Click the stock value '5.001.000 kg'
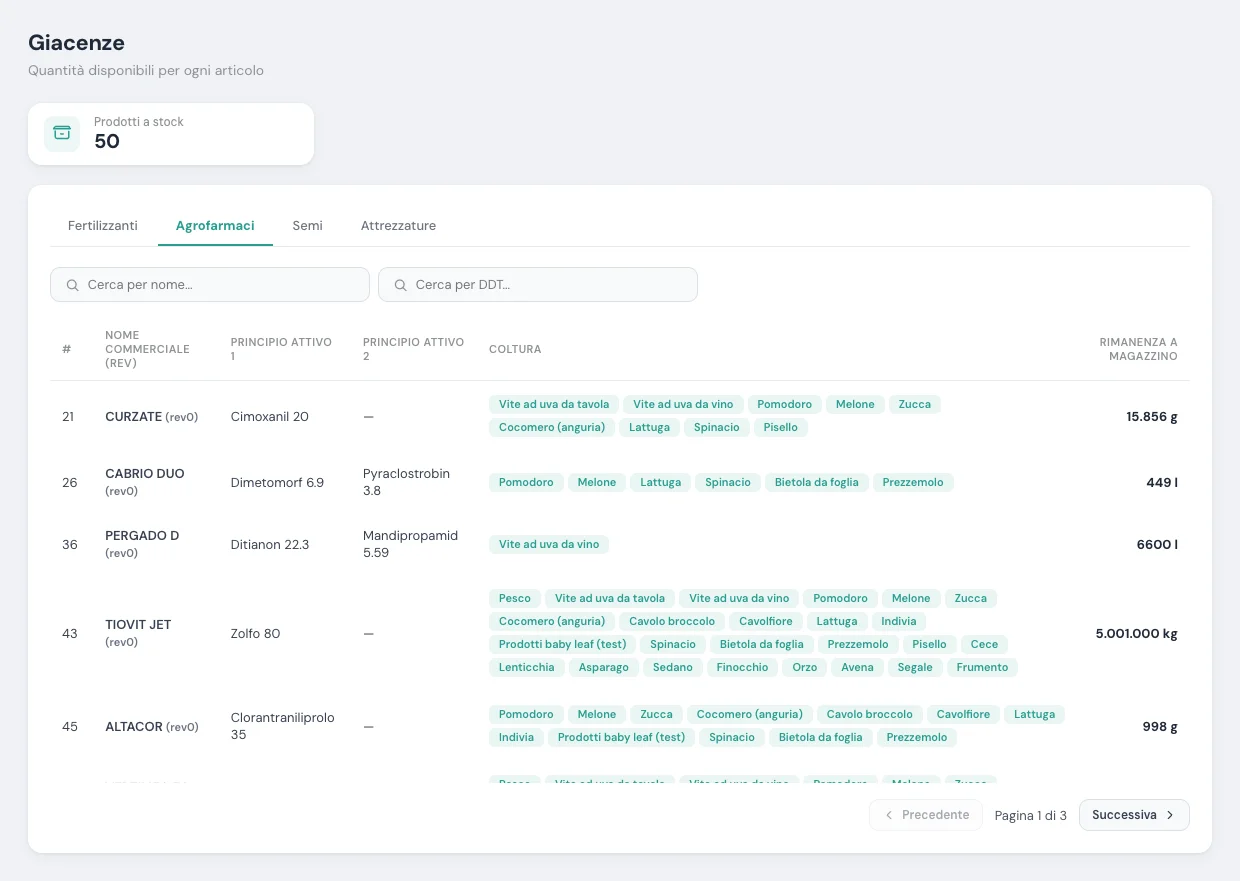Viewport: 1240px width, 881px height. (1137, 634)
